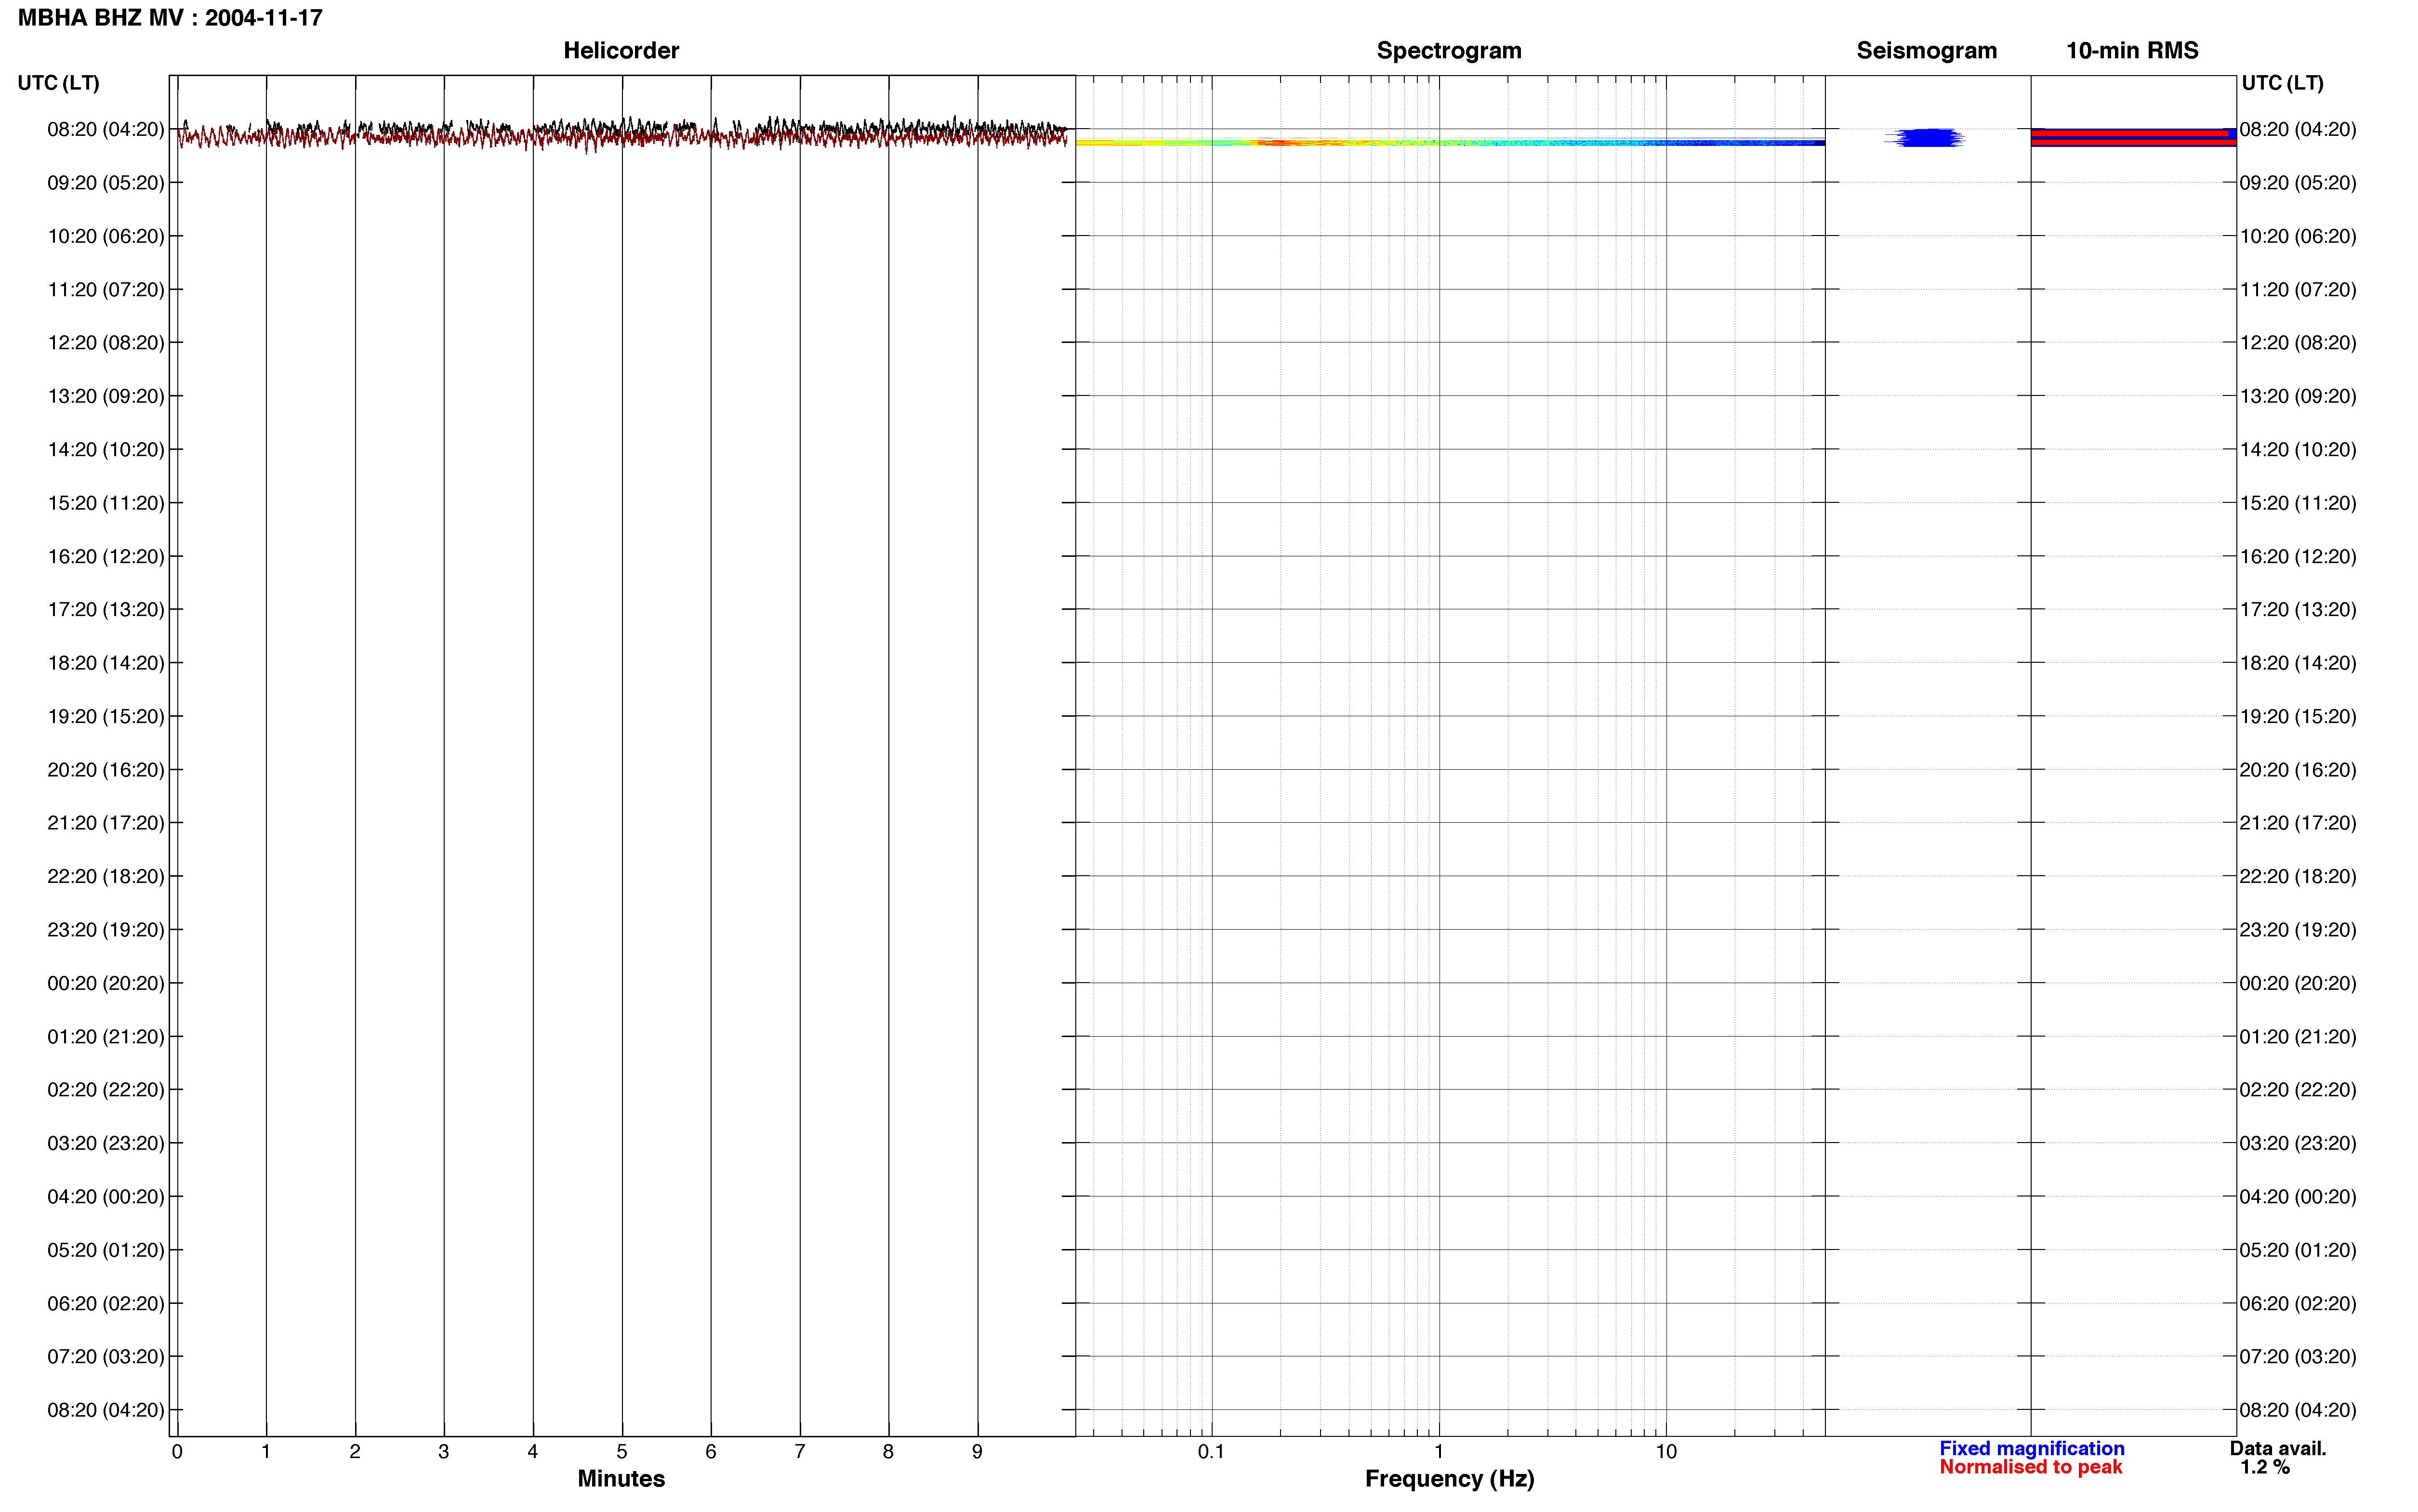The image size is (2418, 1512).
Task: Click the 'Helicorder' panel heading
Action: point(621,50)
